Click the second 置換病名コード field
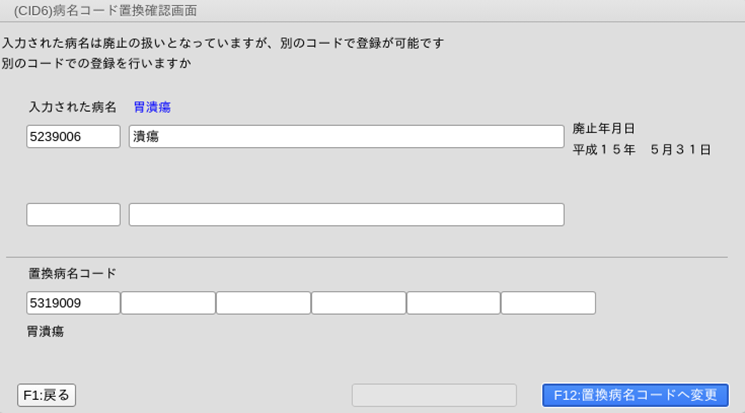The image size is (745, 413). point(168,303)
